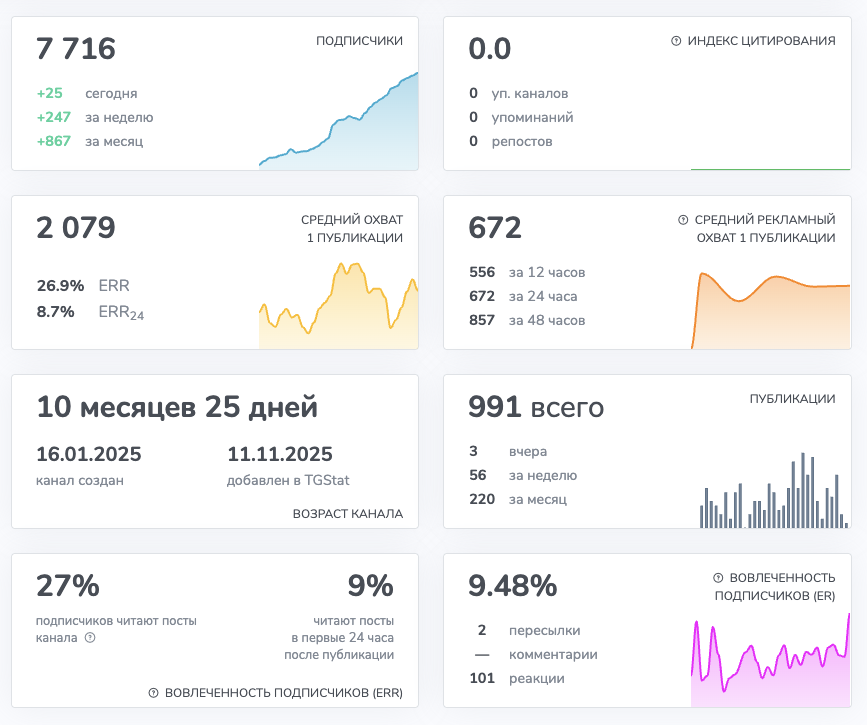The width and height of the screenshot is (867, 725).
Task: Click the 7 716 subscriber count
Action: click(x=76, y=48)
